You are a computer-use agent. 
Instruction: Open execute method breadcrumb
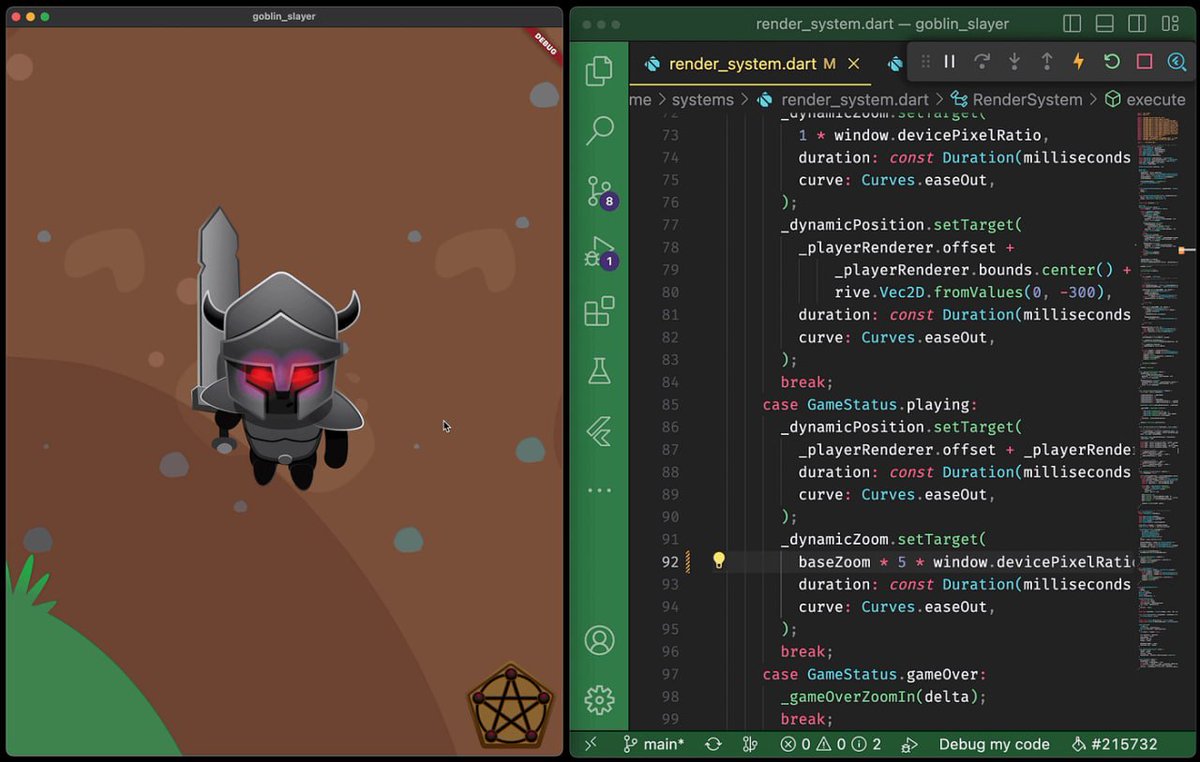[x=1145, y=100]
